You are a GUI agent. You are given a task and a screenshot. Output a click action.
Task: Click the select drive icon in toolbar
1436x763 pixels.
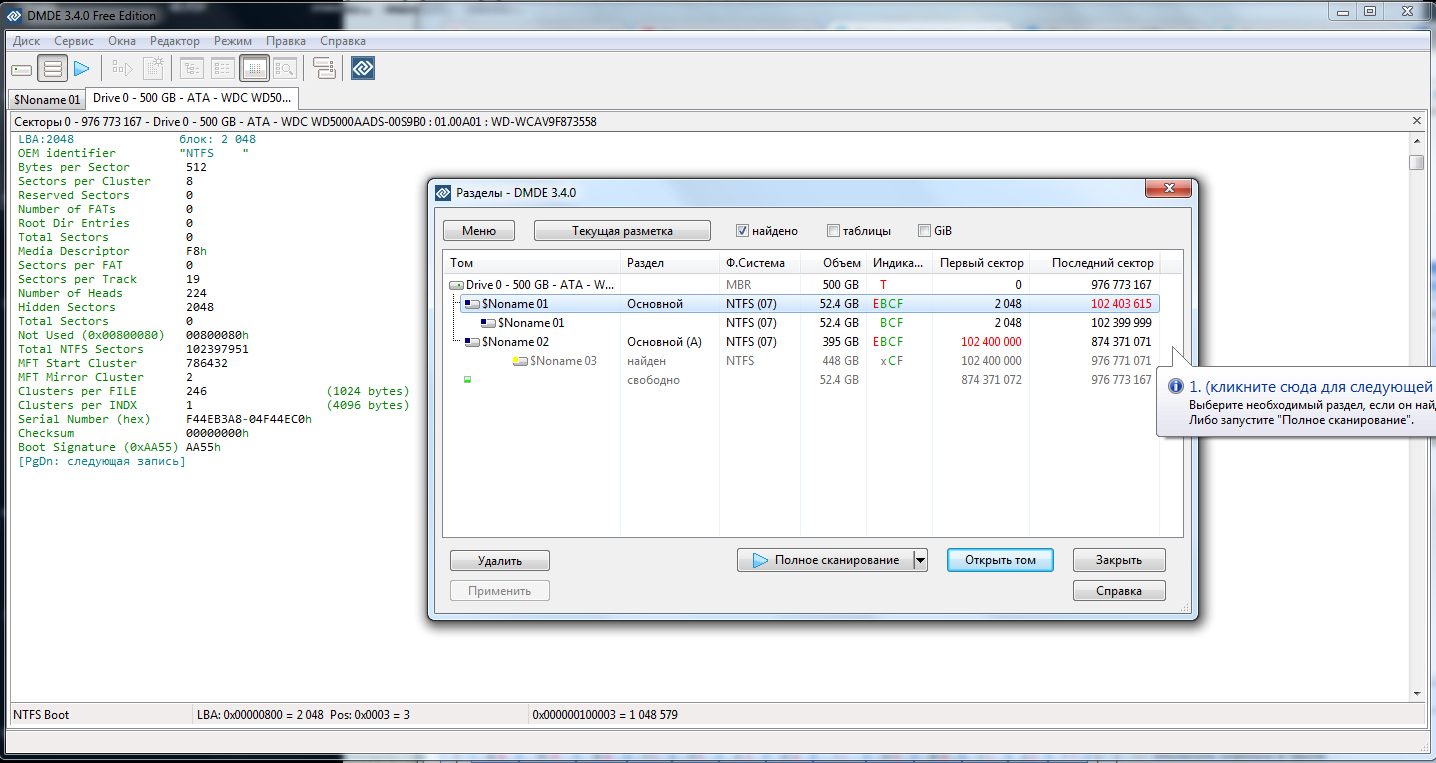pyautogui.click(x=21, y=69)
